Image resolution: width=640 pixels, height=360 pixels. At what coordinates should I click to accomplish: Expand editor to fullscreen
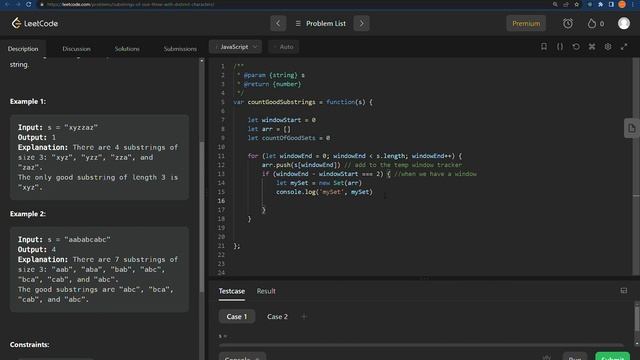[624, 47]
